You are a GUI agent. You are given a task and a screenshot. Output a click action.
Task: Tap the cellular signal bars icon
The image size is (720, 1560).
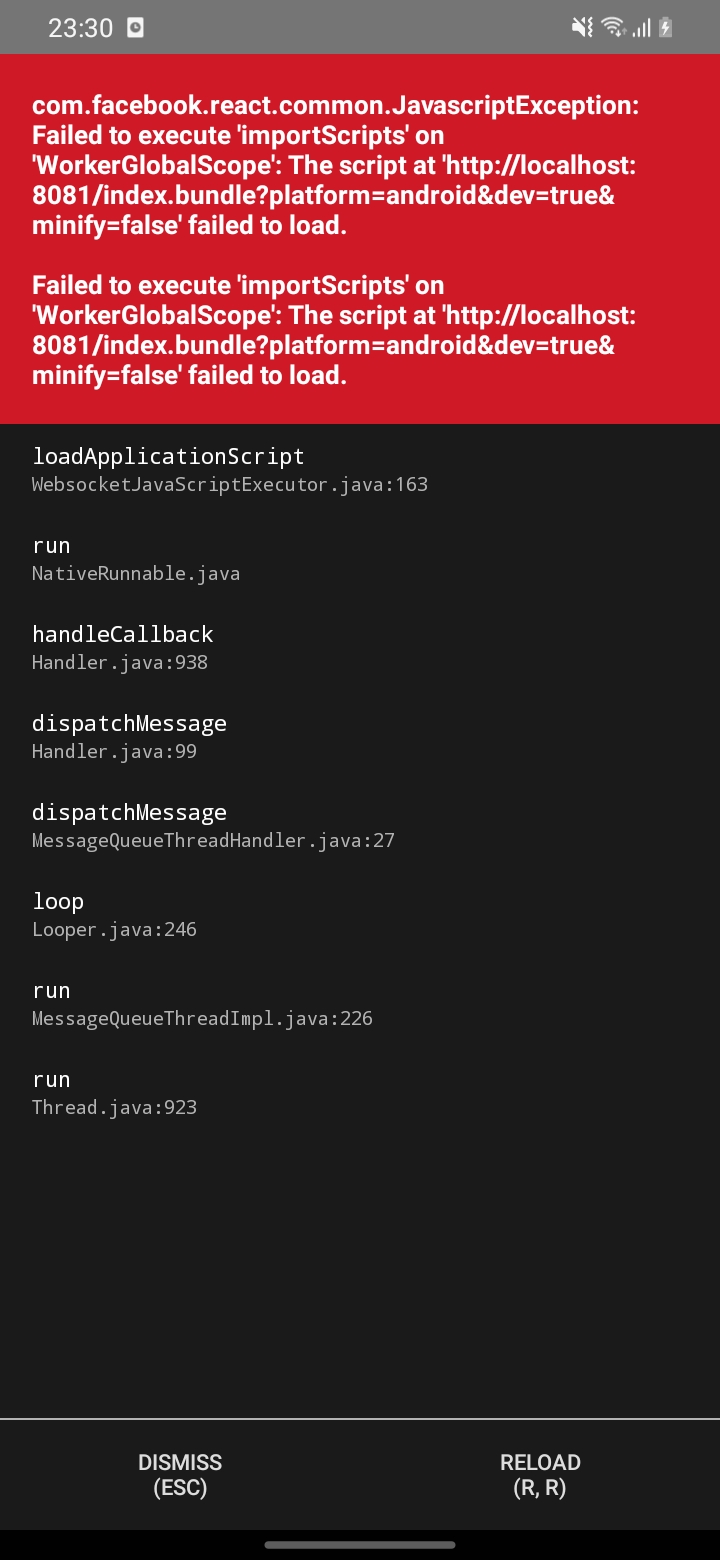[x=641, y=28]
